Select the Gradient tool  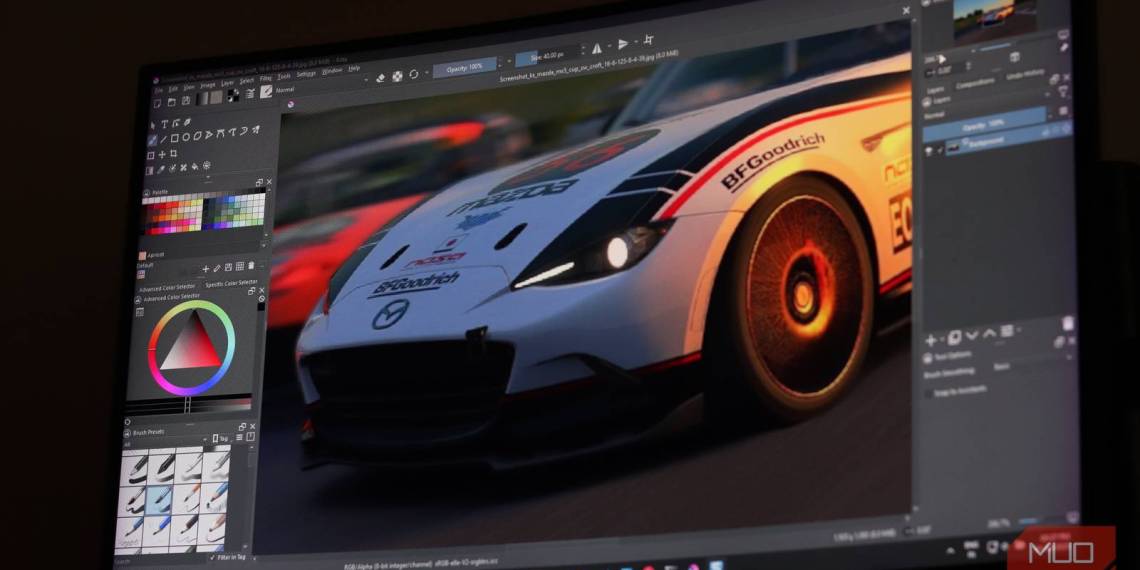(149, 171)
